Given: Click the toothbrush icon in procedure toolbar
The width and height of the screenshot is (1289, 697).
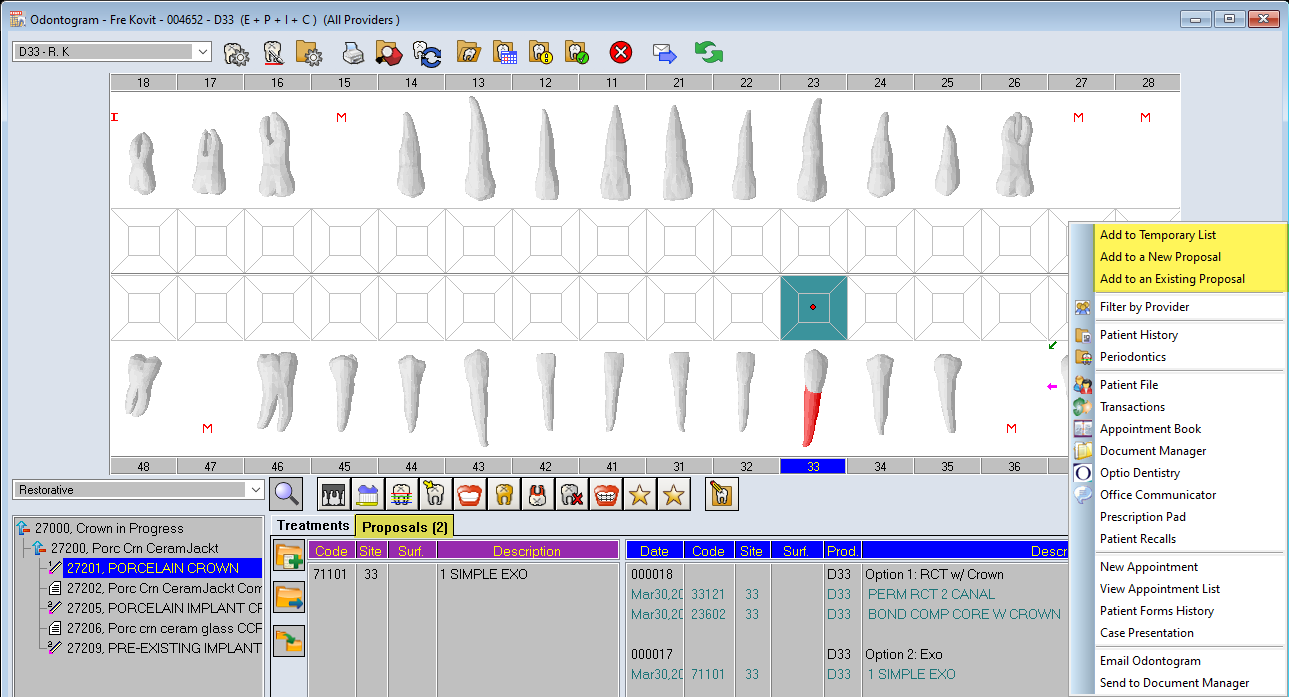Looking at the screenshot, I should tap(366, 494).
